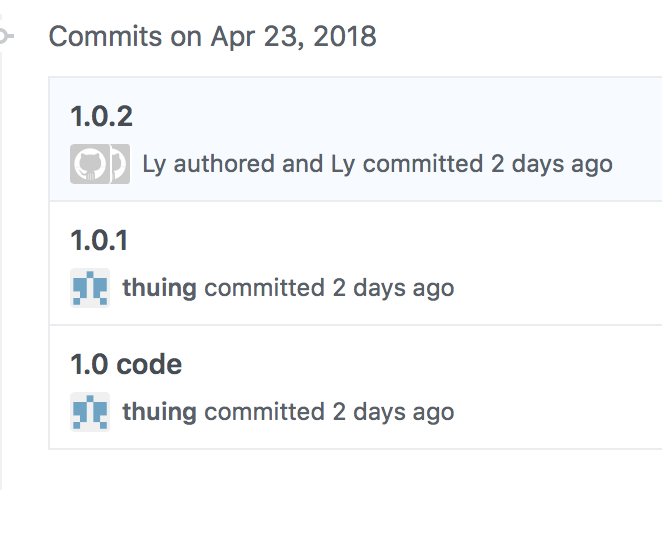The height and width of the screenshot is (534, 662).
Task: Click the Octocat author avatar on commit 1.0.2
Action: point(90,164)
